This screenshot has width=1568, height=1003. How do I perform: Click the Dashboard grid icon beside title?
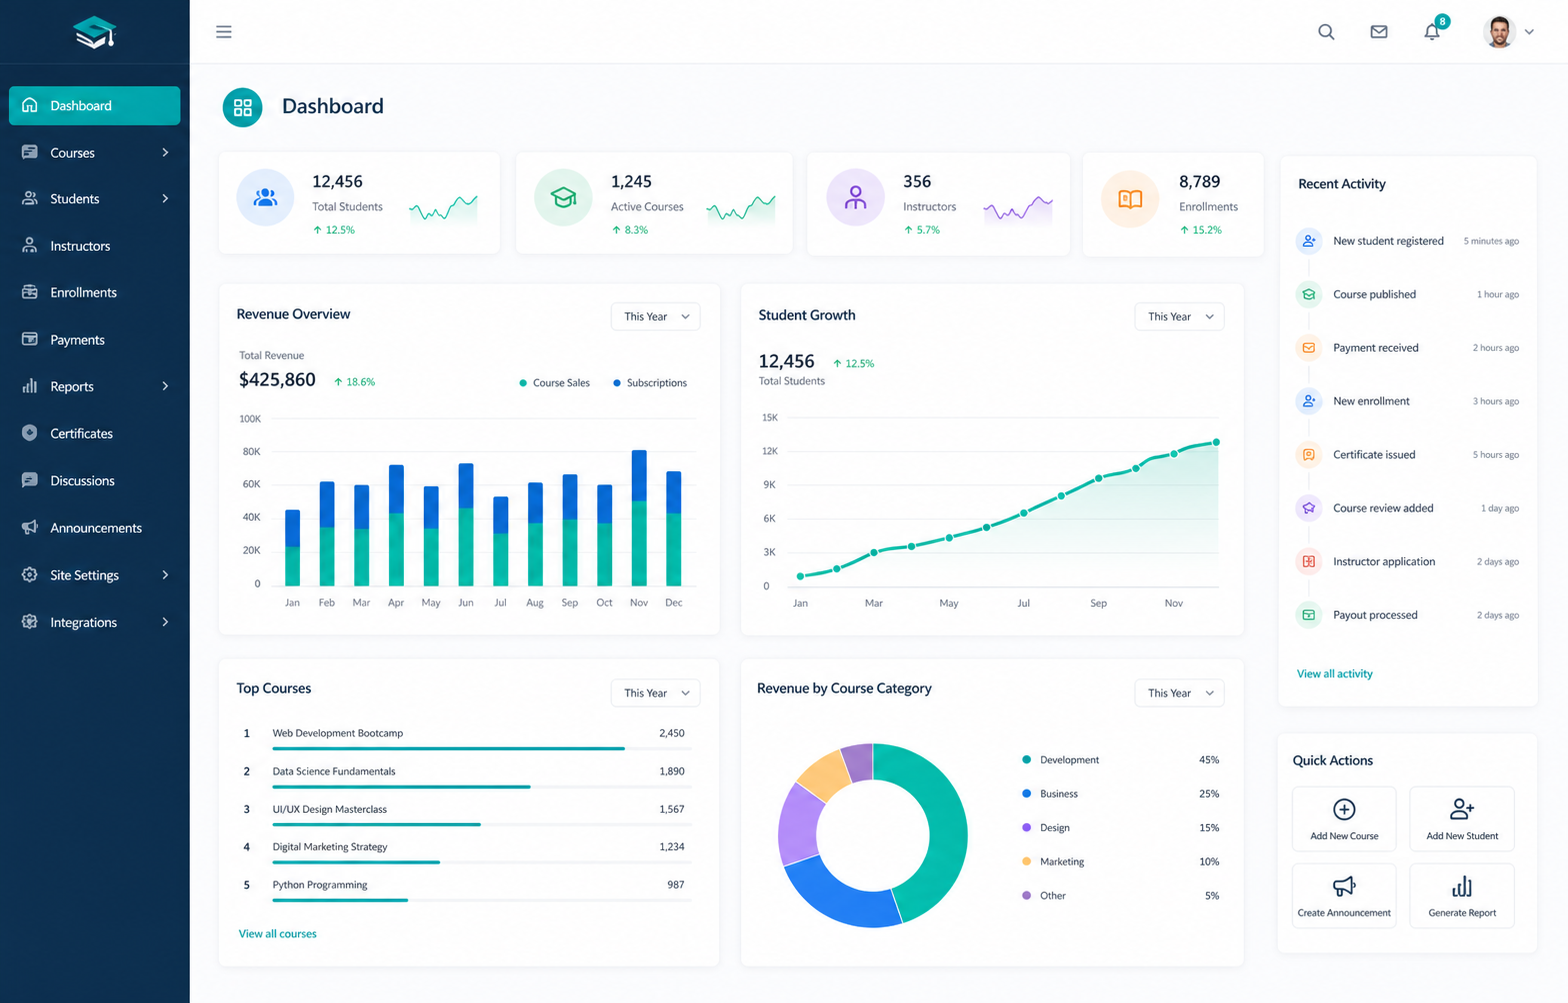tap(242, 108)
